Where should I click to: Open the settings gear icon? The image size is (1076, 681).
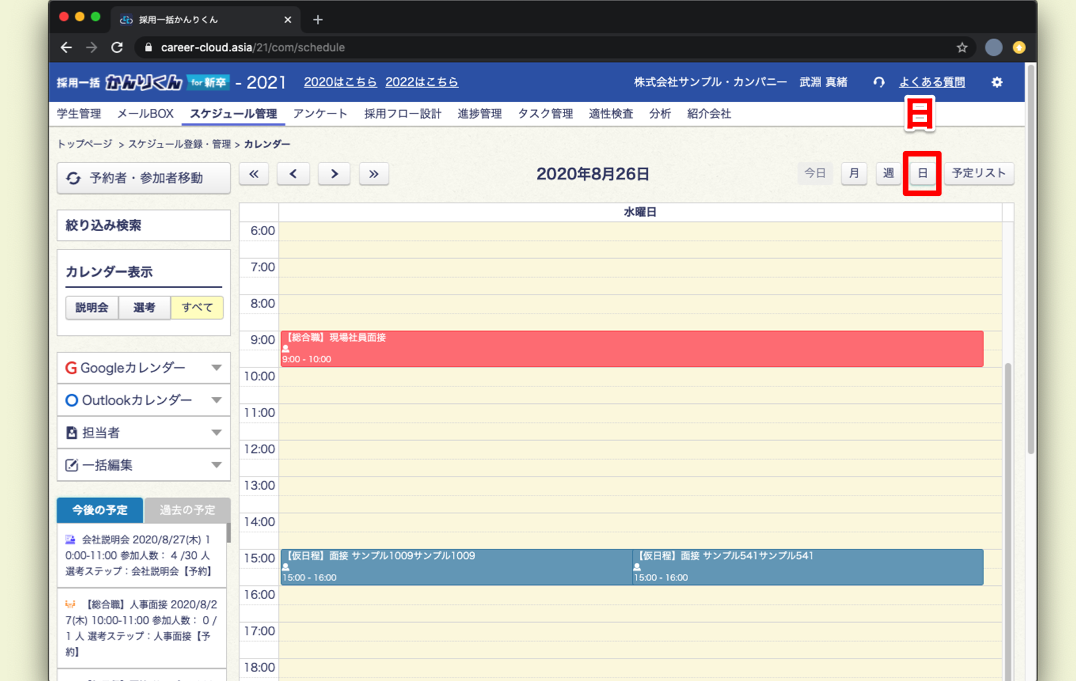click(996, 82)
